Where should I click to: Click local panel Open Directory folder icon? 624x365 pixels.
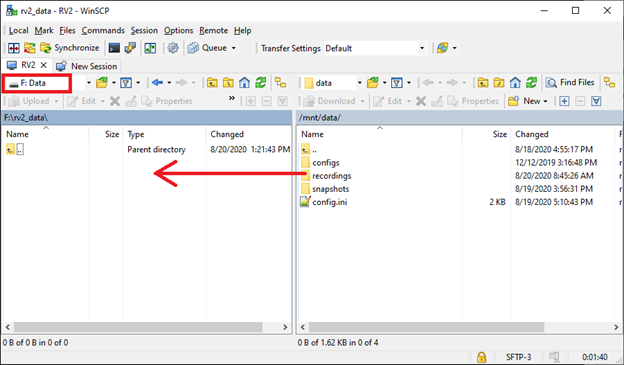tap(102, 83)
